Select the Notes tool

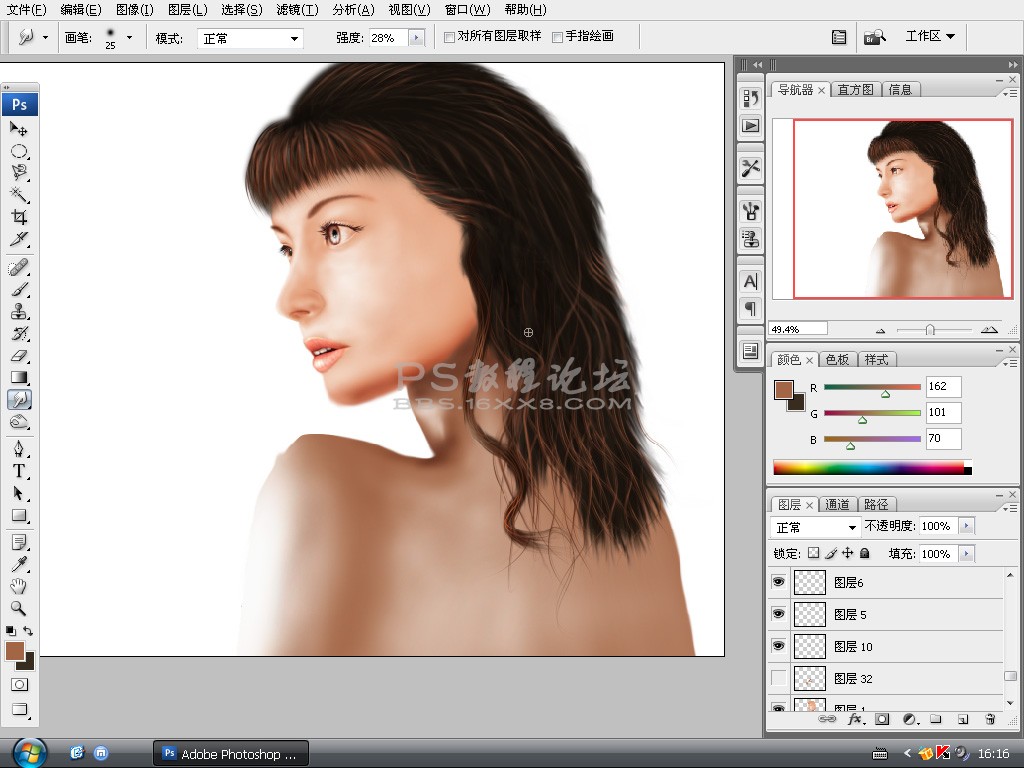tap(19, 542)
